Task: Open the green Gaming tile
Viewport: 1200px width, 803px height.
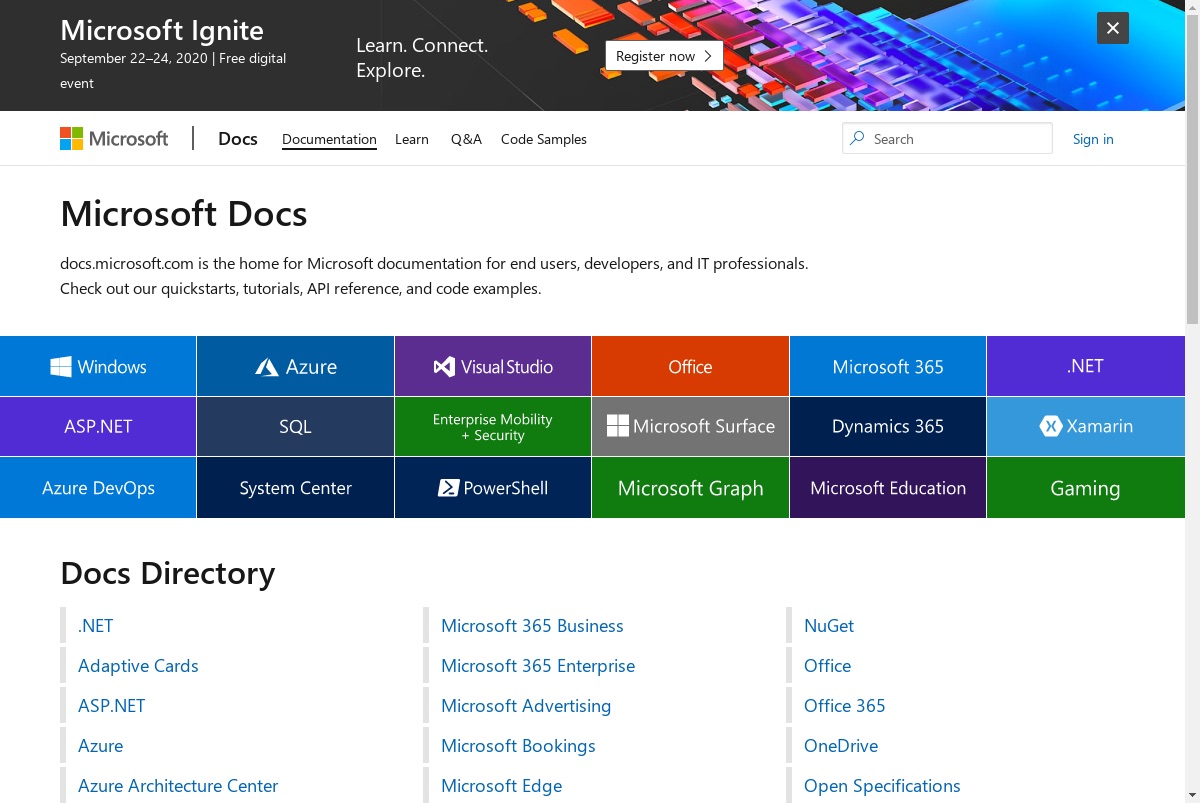Action: pos(1086,488)
